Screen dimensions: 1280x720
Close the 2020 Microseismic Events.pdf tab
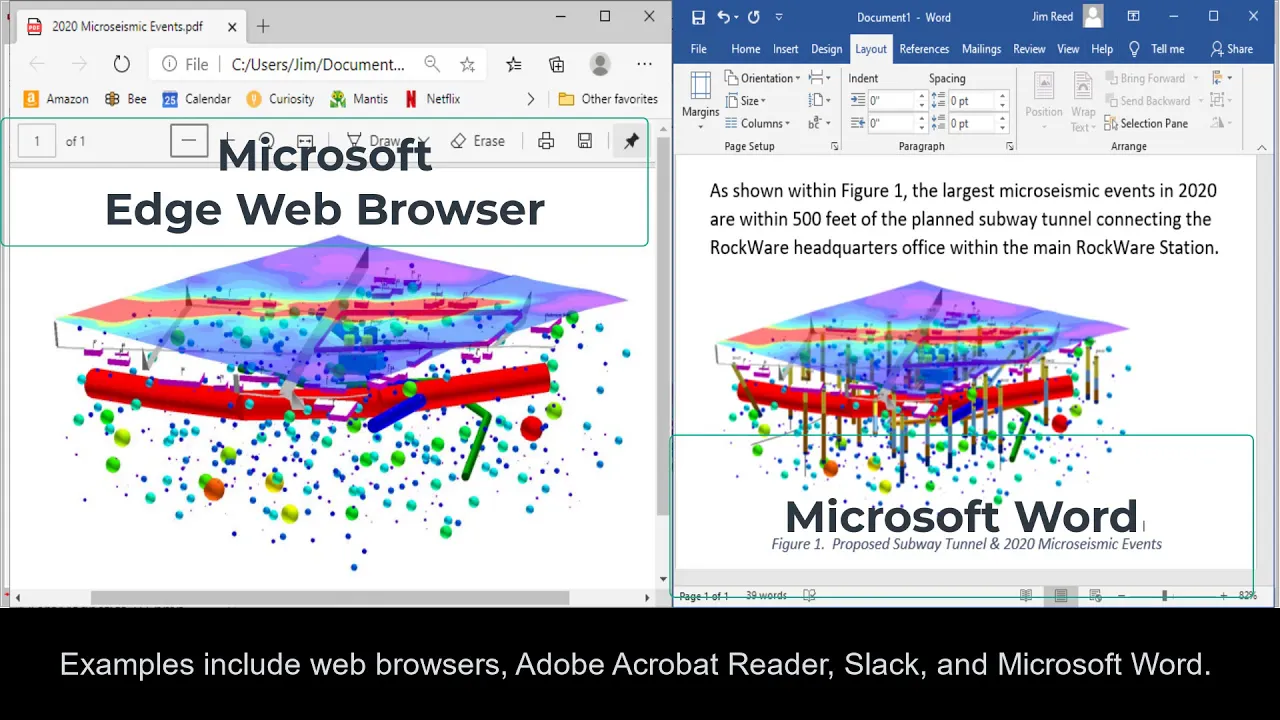231,26
